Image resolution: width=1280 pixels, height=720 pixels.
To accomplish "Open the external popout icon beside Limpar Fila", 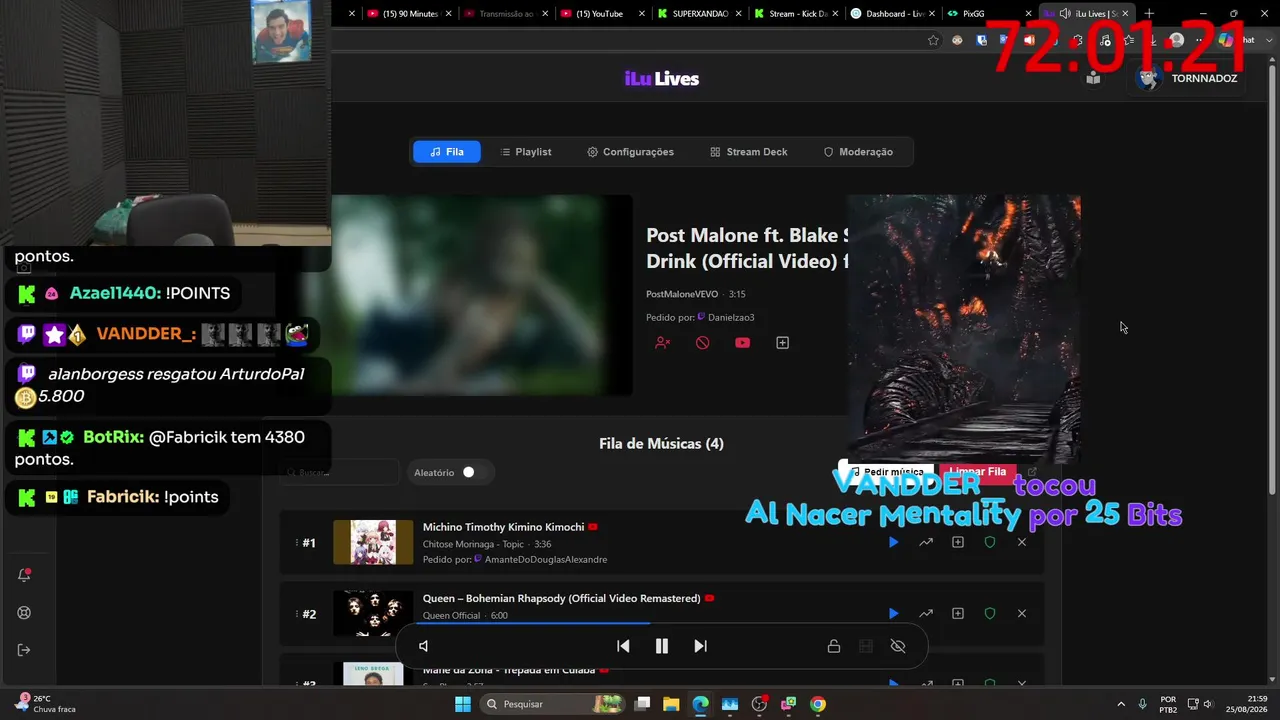I will tap(1032, 472).
